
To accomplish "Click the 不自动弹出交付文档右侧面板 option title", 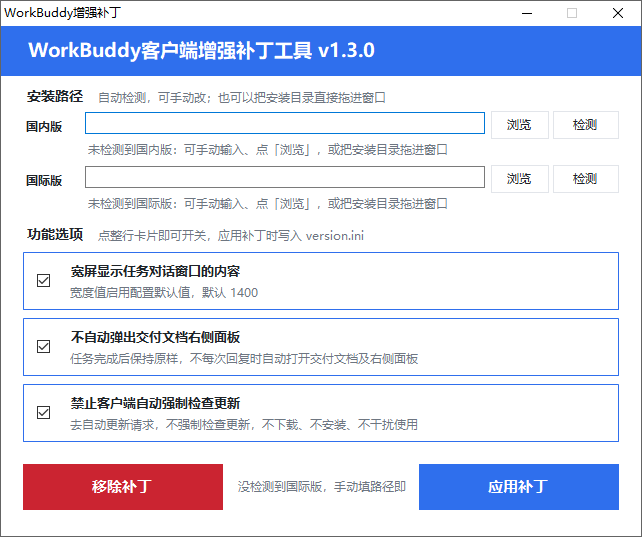I will point(155,337).
